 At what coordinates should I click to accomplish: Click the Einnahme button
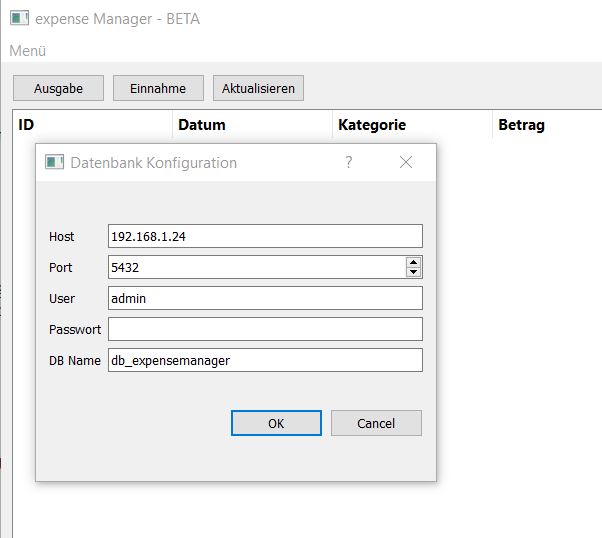pyautogui.click(x=158, y=88)
